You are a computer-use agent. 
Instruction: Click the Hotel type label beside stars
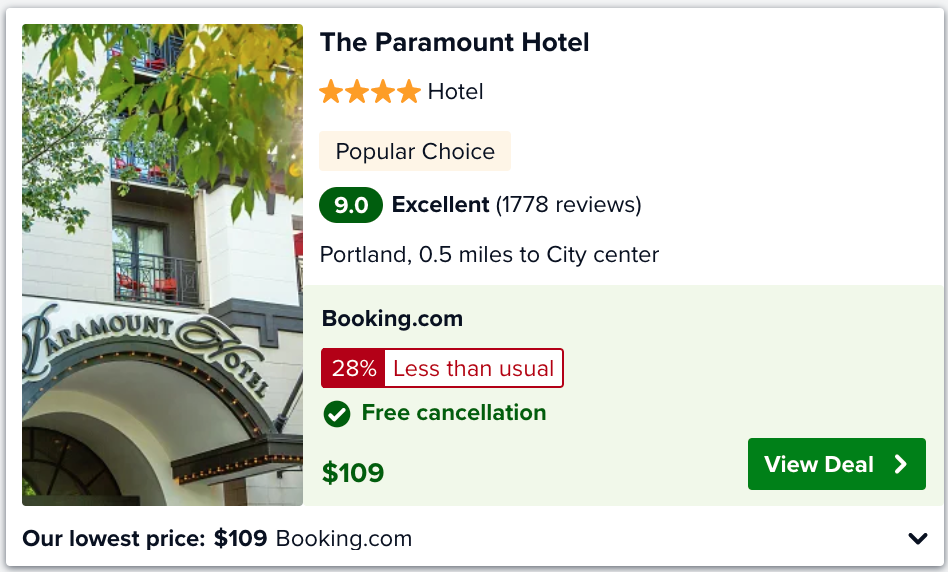pos(455,92)
